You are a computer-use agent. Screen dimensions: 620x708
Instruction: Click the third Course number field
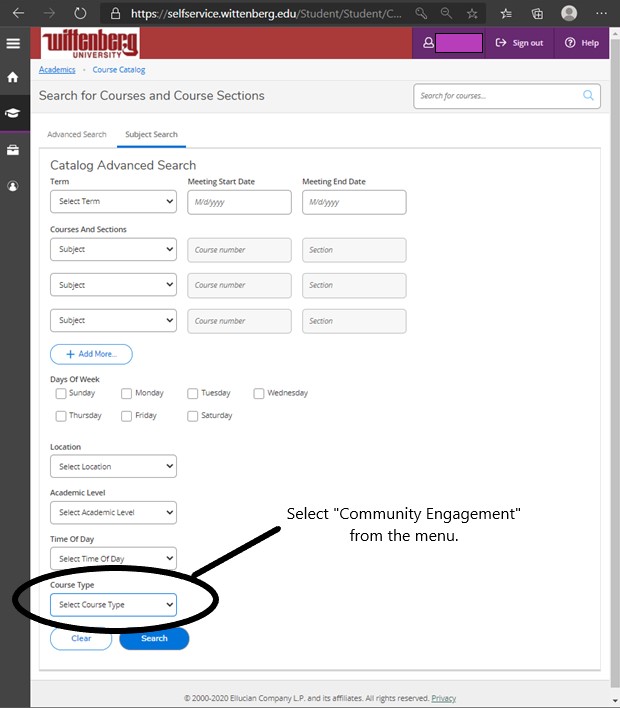point(239,321)
